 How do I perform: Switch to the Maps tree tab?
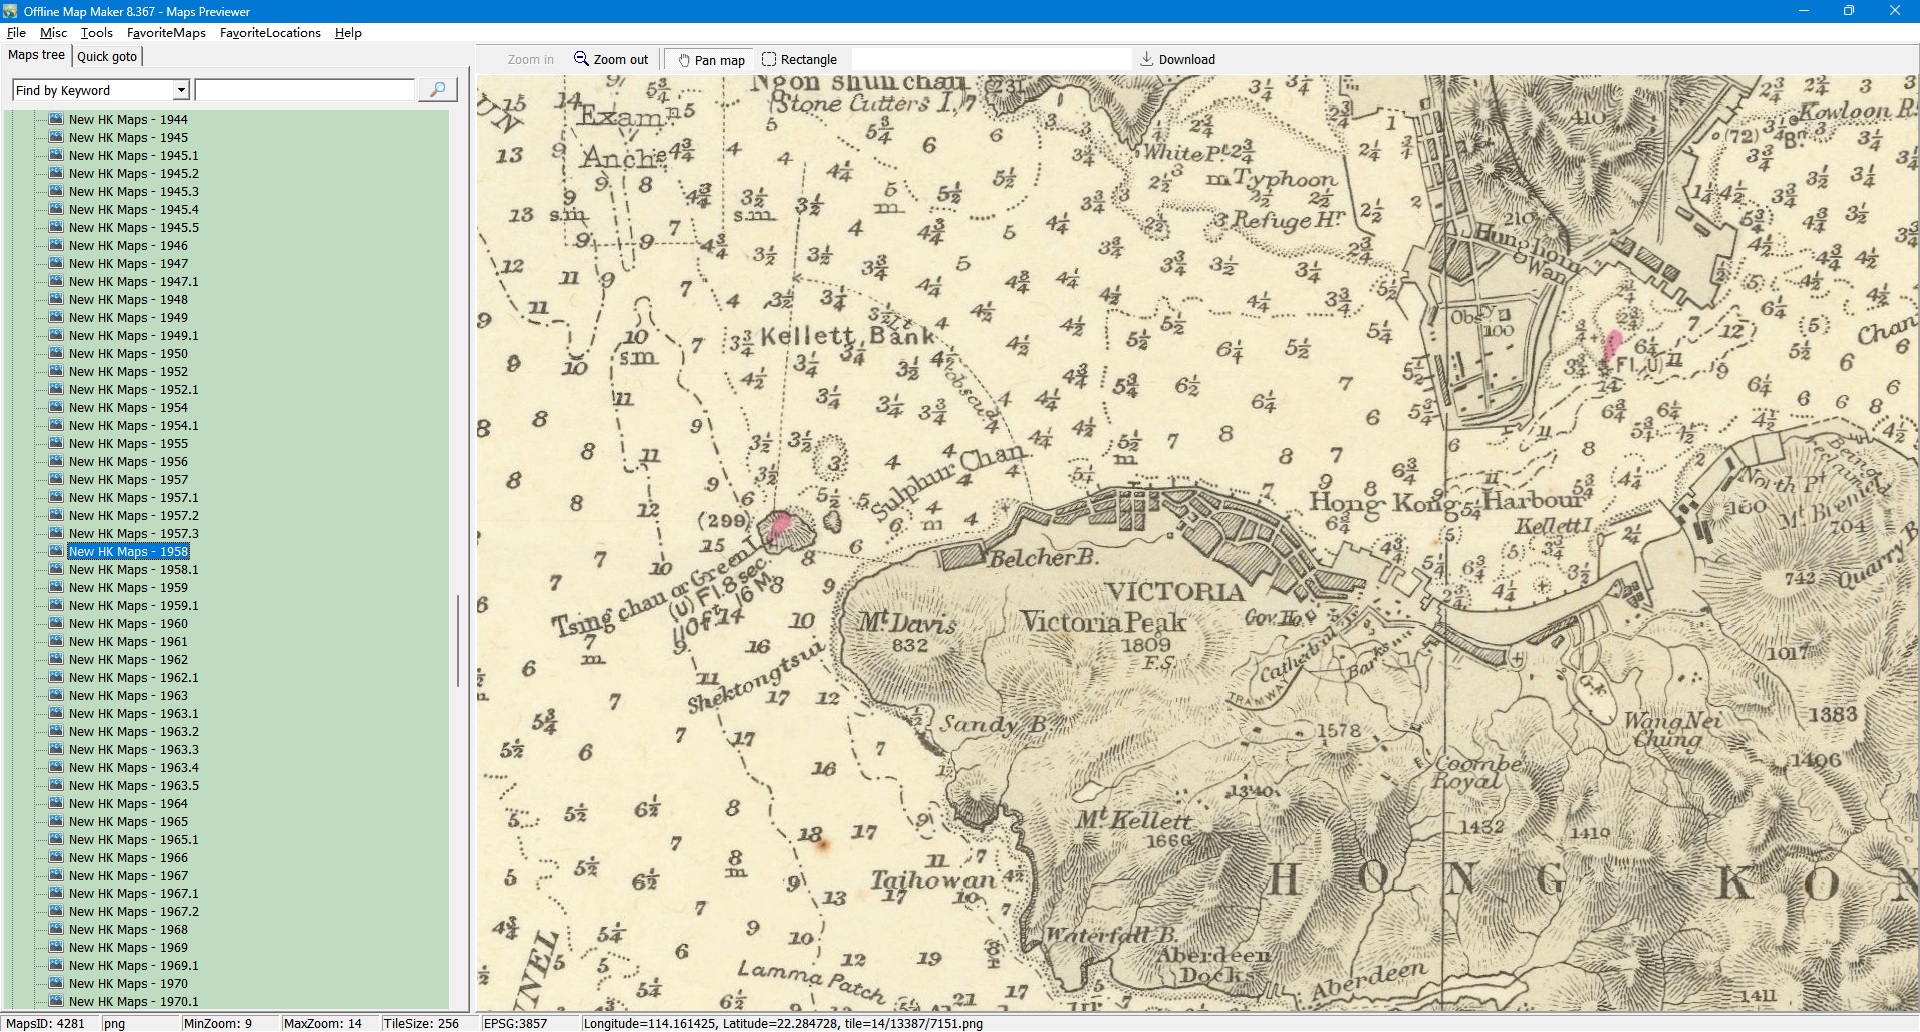36,55
